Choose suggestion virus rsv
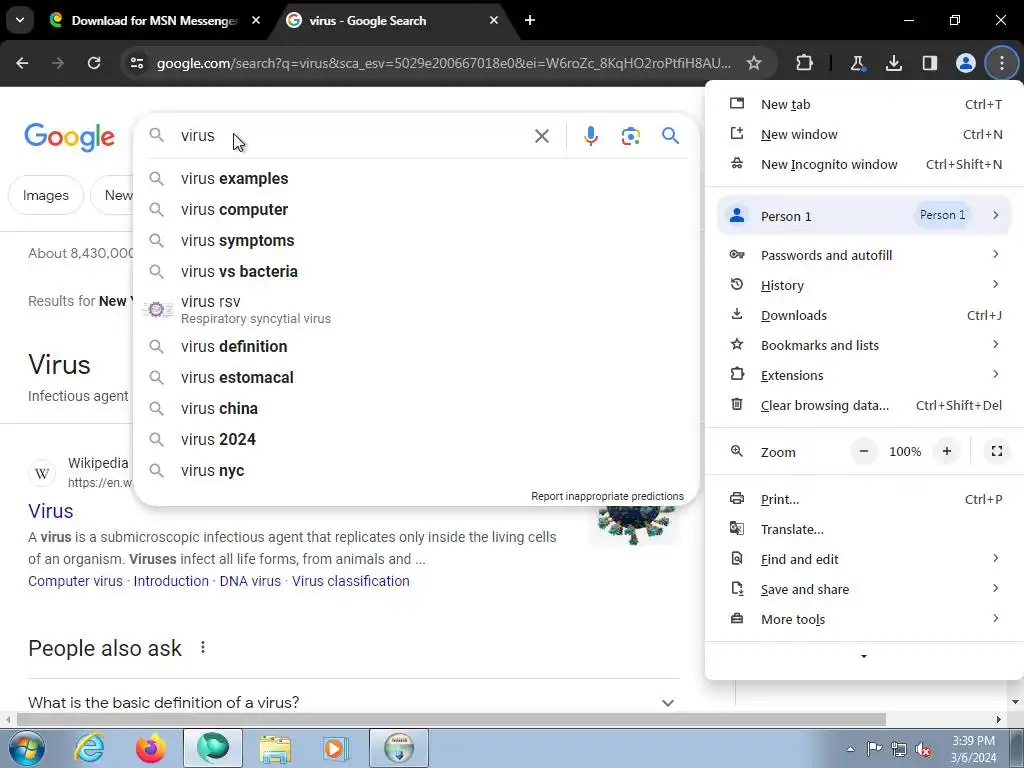The height and width of the screenshot is (768, 1024). coord(416,310)
